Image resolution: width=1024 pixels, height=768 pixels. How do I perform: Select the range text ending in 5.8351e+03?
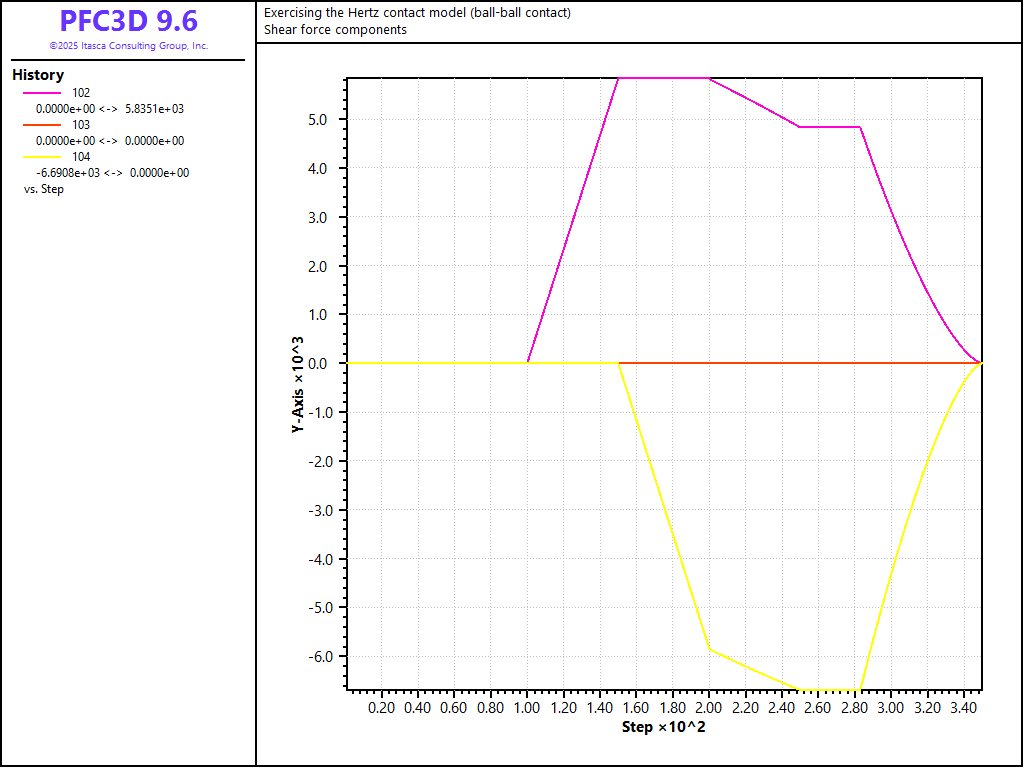(110, 109)
